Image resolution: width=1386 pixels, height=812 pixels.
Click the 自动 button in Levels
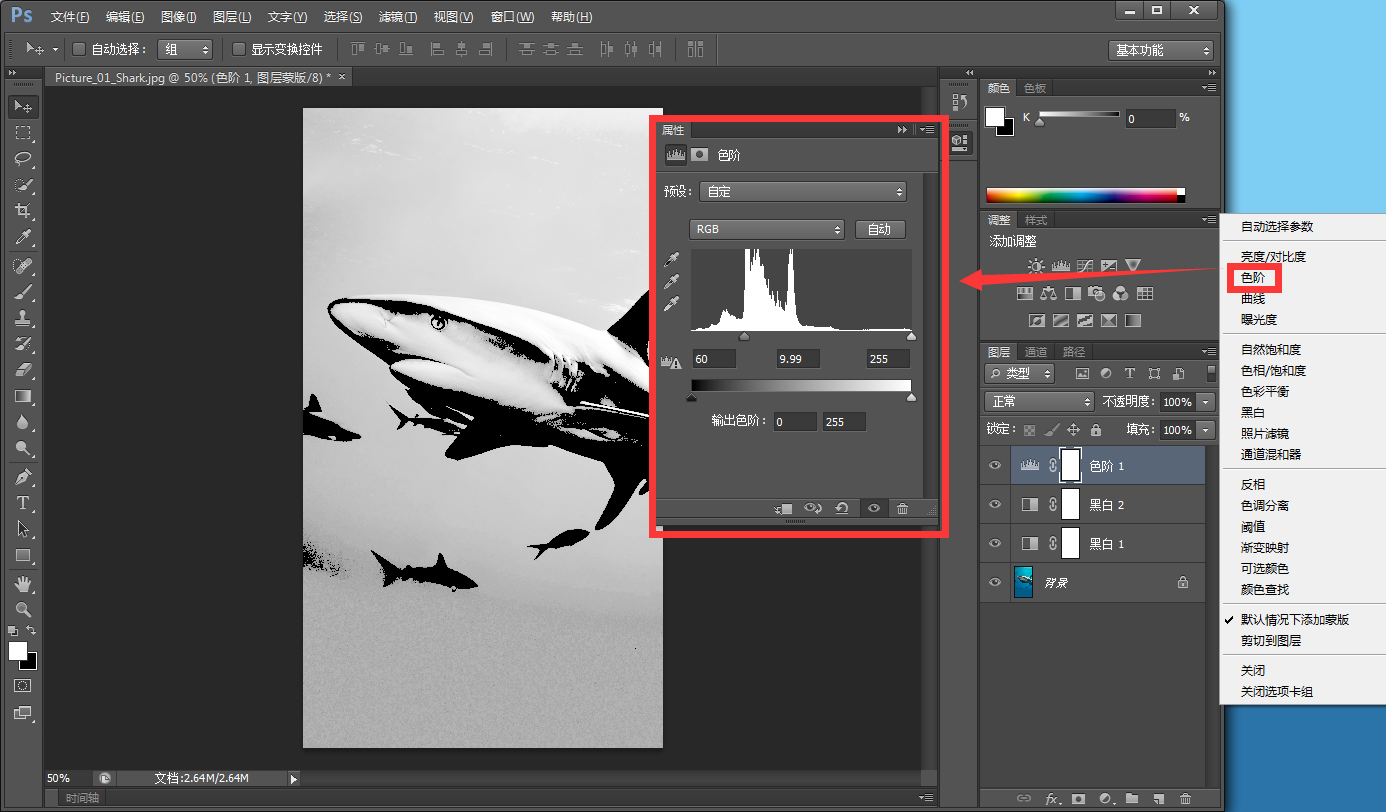click(879, 229)
